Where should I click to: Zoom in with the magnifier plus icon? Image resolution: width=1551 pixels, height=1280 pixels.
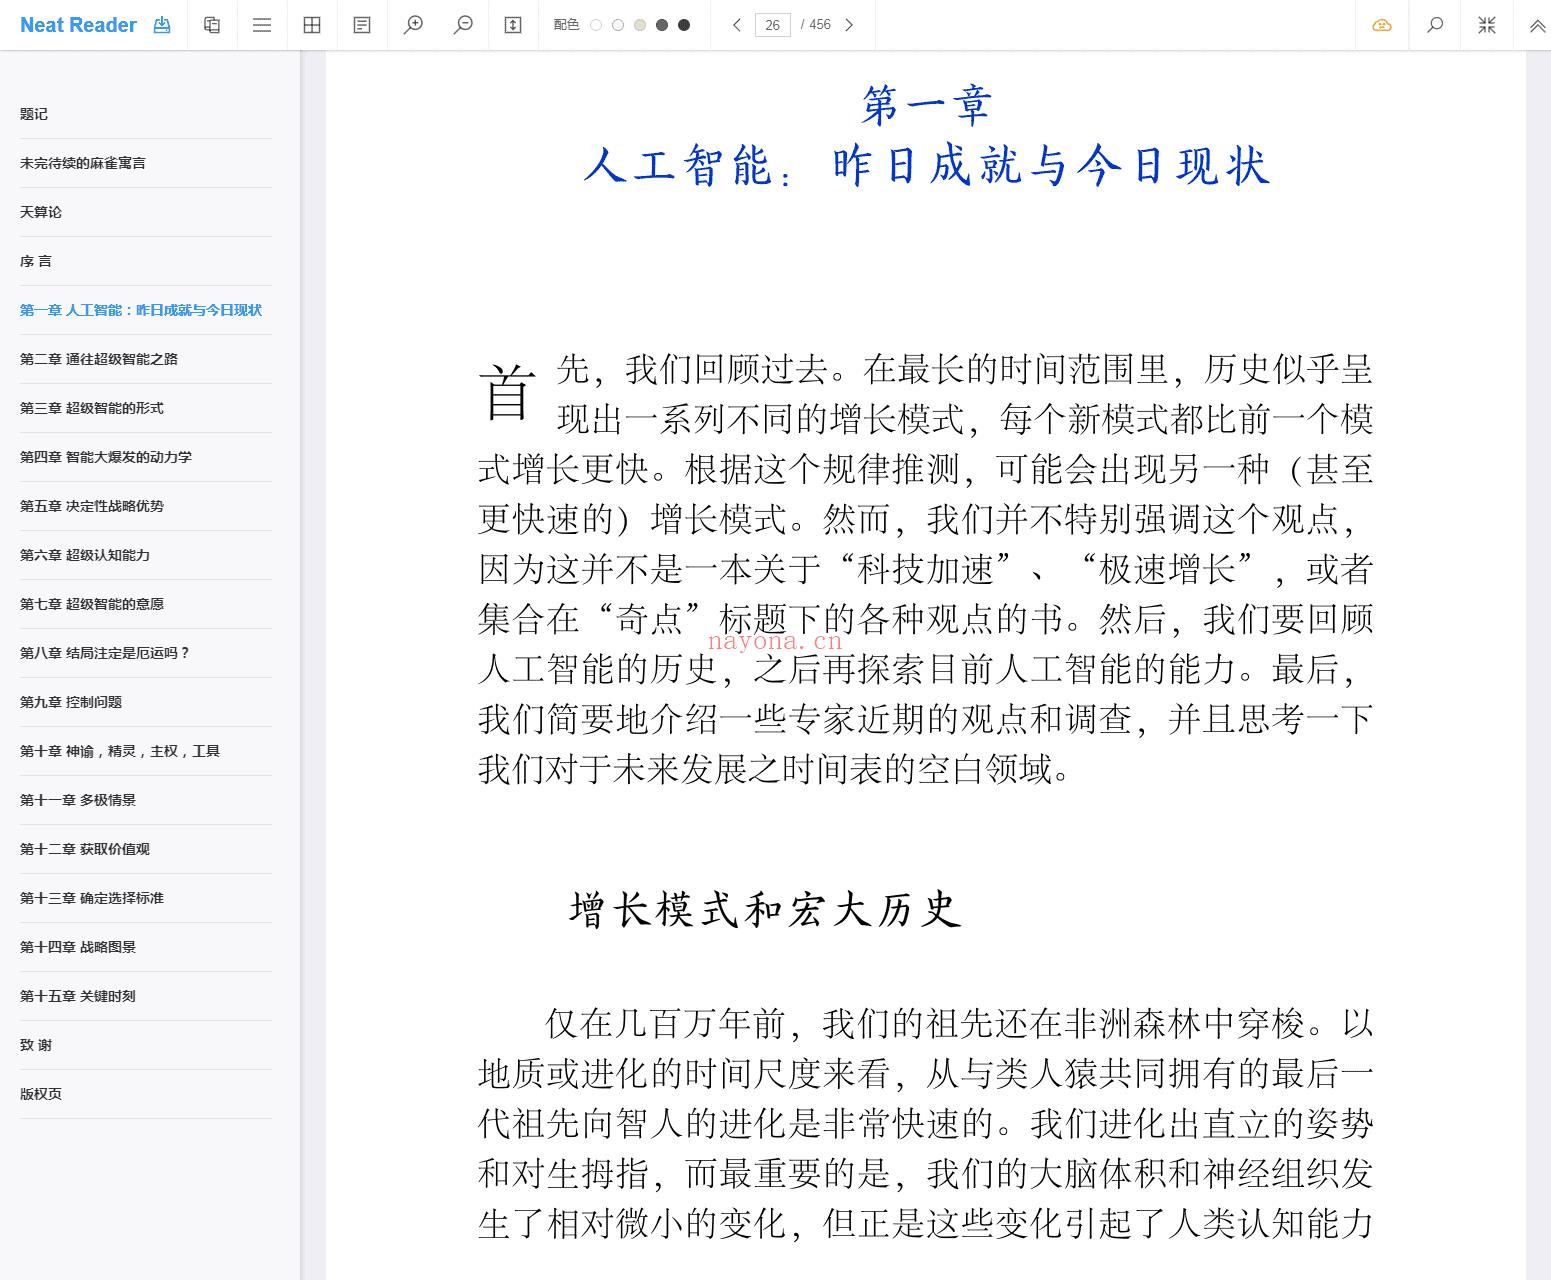coord(413,25)
